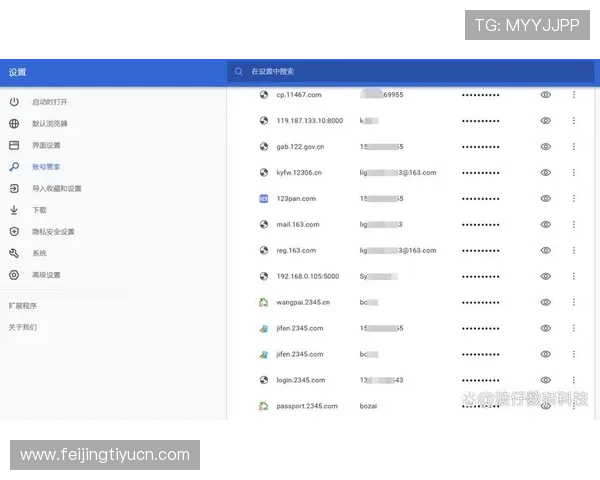This screenshot has height=480, width=600.
Task: Click the favicon for mail.163.com
Action: pyautogui.click(x=264, y=224)
